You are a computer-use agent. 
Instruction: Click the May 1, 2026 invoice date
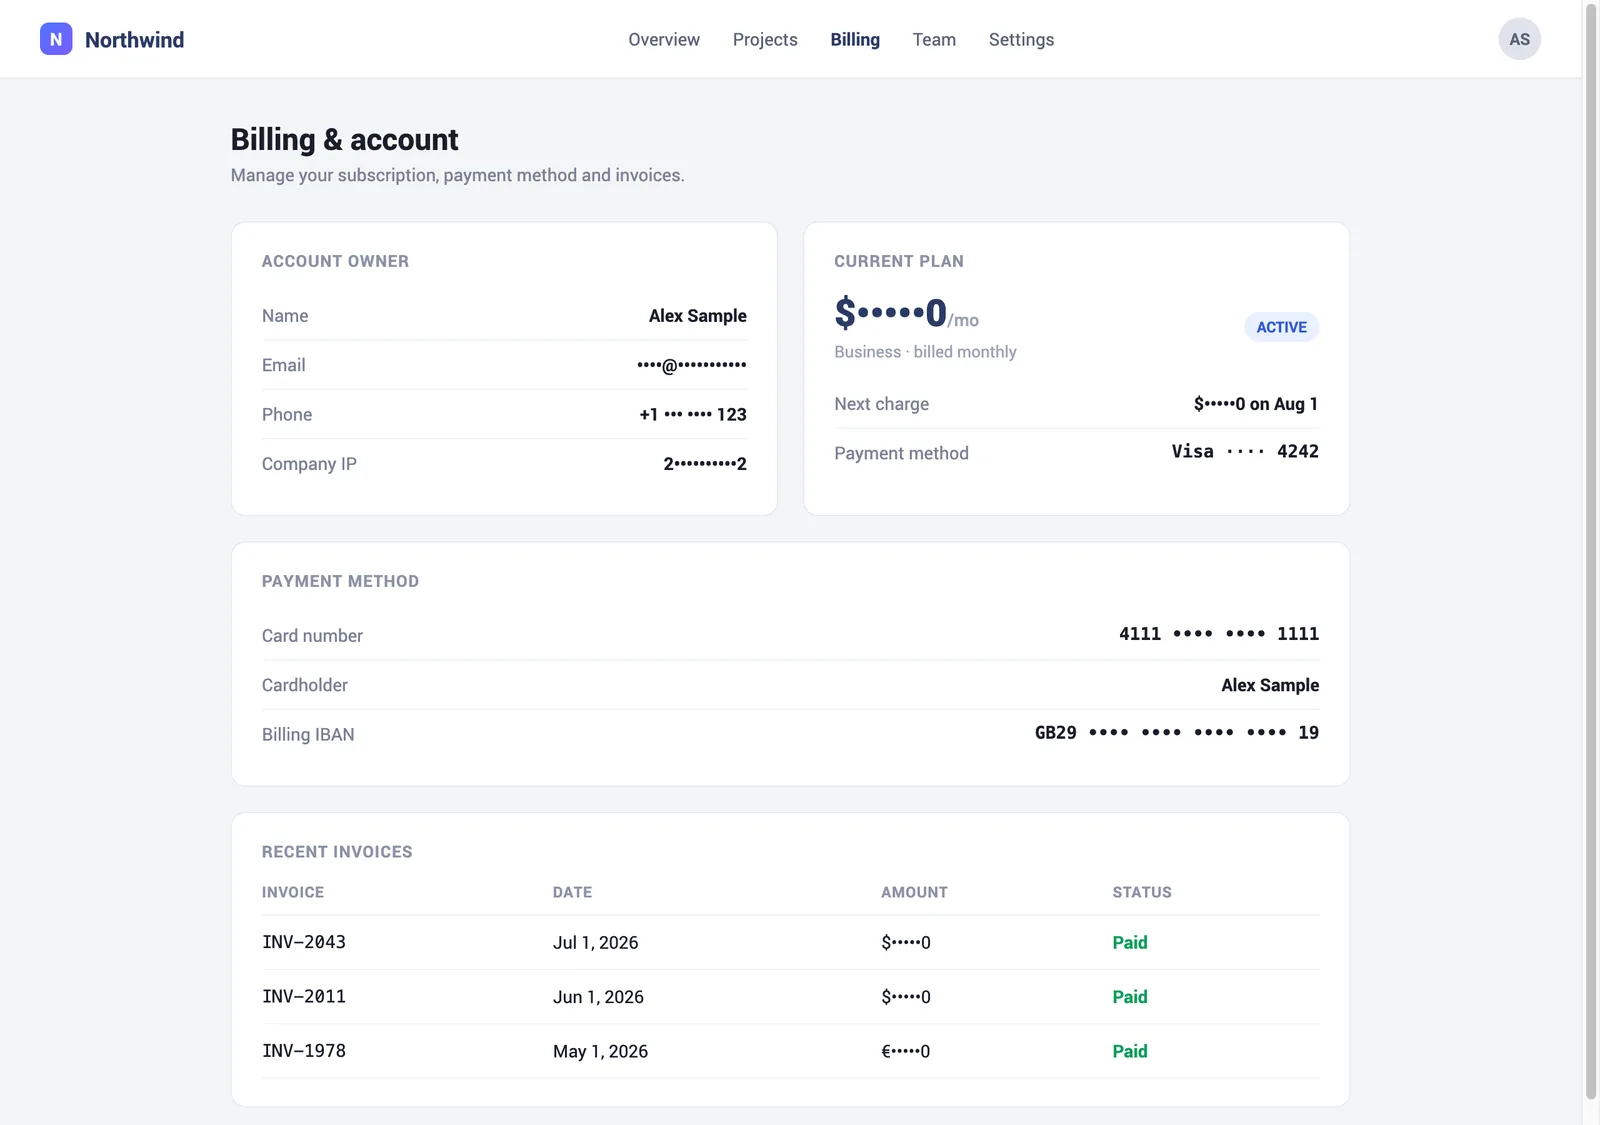600,1052
